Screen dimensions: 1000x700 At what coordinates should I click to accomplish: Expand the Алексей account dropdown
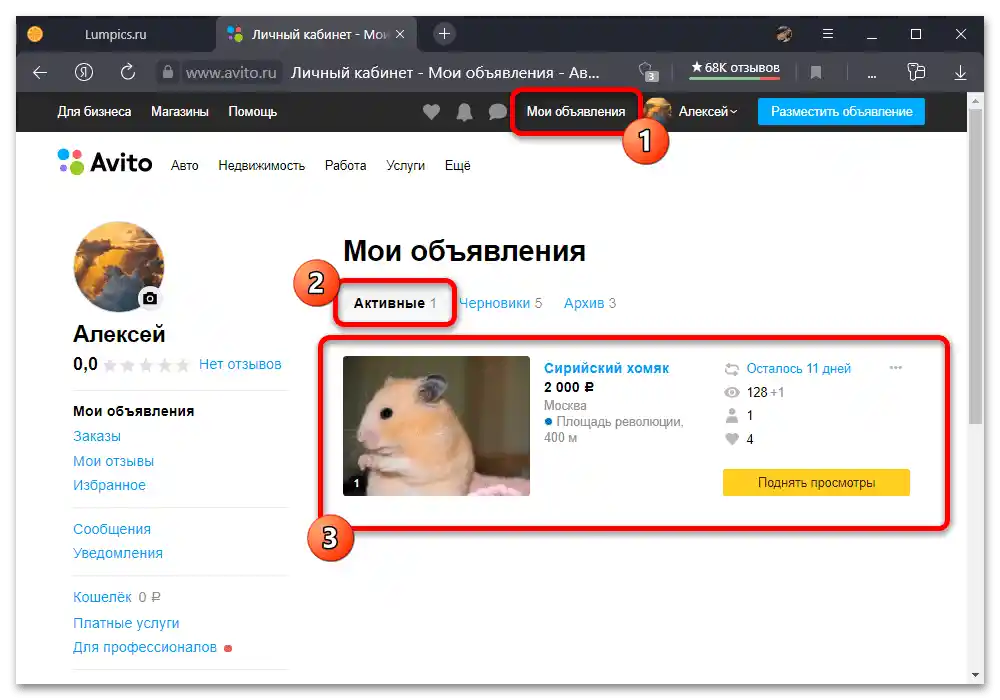707,112
